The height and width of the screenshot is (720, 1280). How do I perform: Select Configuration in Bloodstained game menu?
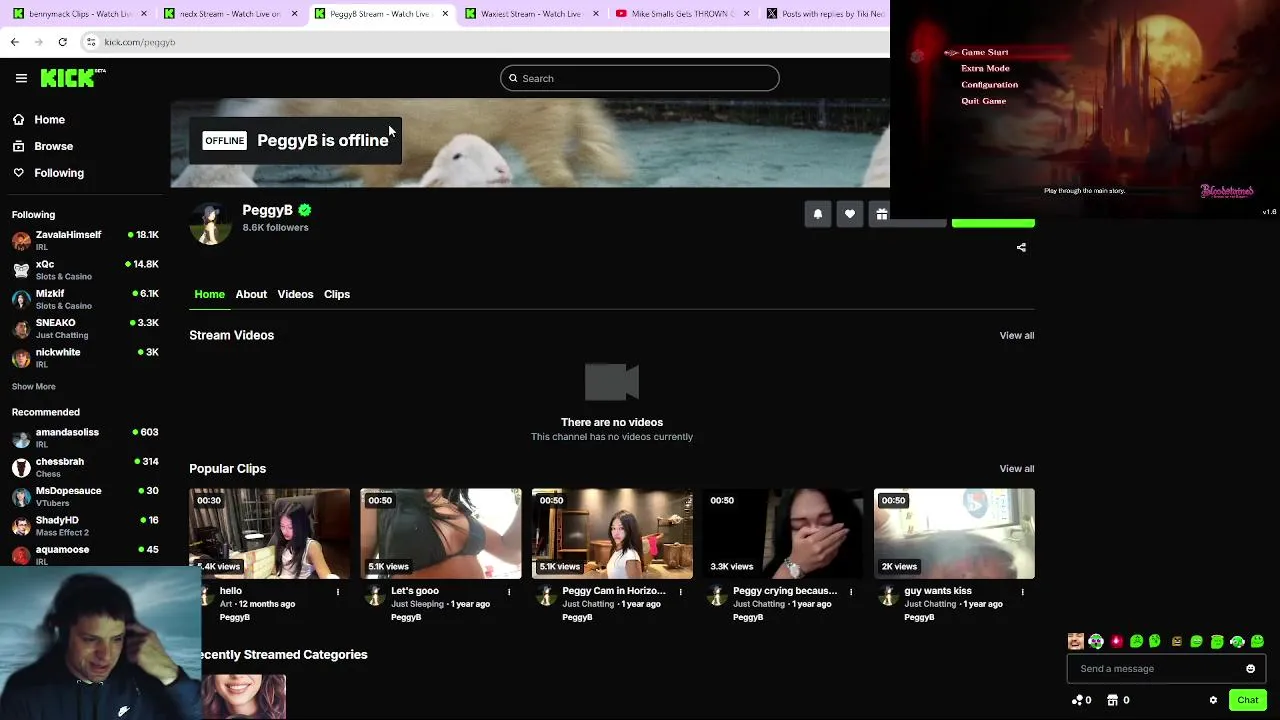[989, 85]
